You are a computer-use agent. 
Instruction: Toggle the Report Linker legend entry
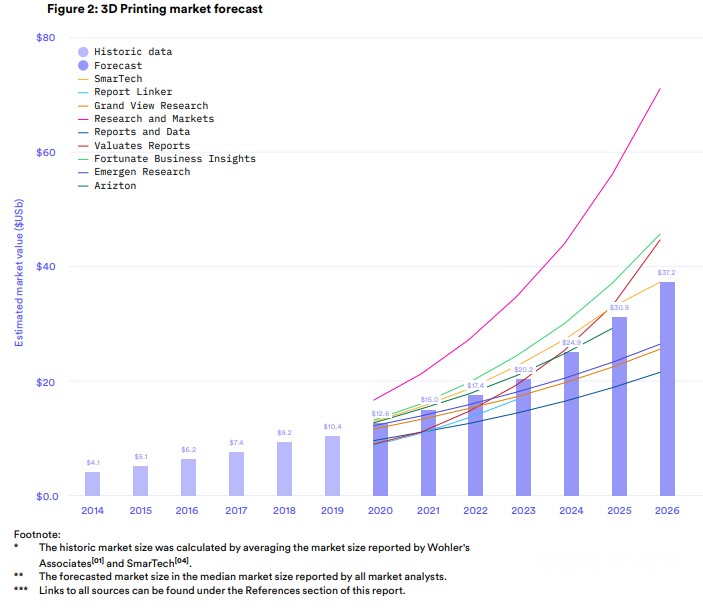133,92
